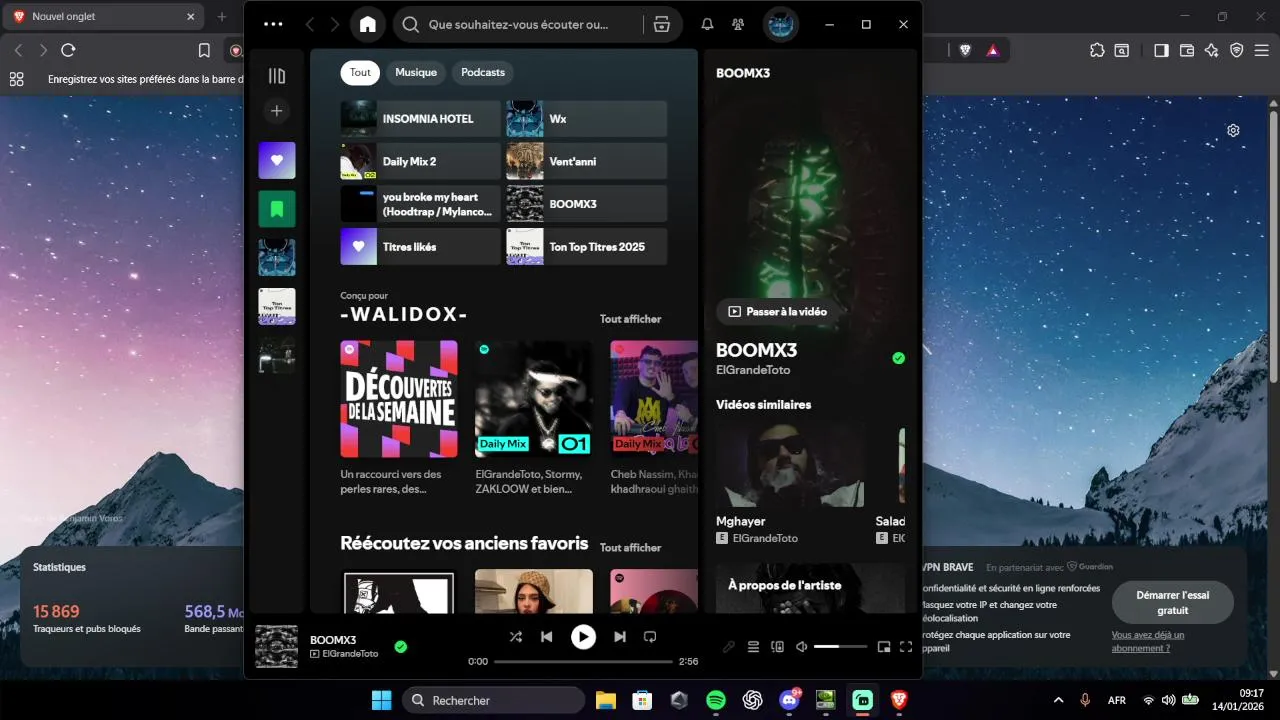This screenshot has width=1280, height=720.
Task: Open Daily Mix 2 shortcut
Action: pyautogui.click(x=420, y=161)
